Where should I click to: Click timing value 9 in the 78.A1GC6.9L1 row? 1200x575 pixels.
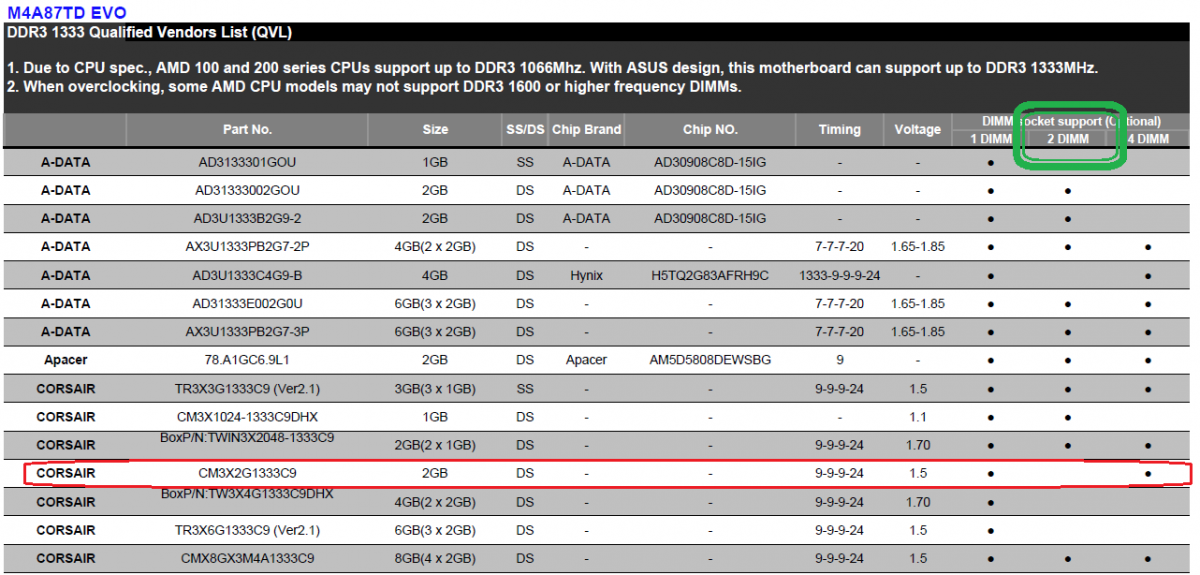pyautogui.click(x=840, y=360)
